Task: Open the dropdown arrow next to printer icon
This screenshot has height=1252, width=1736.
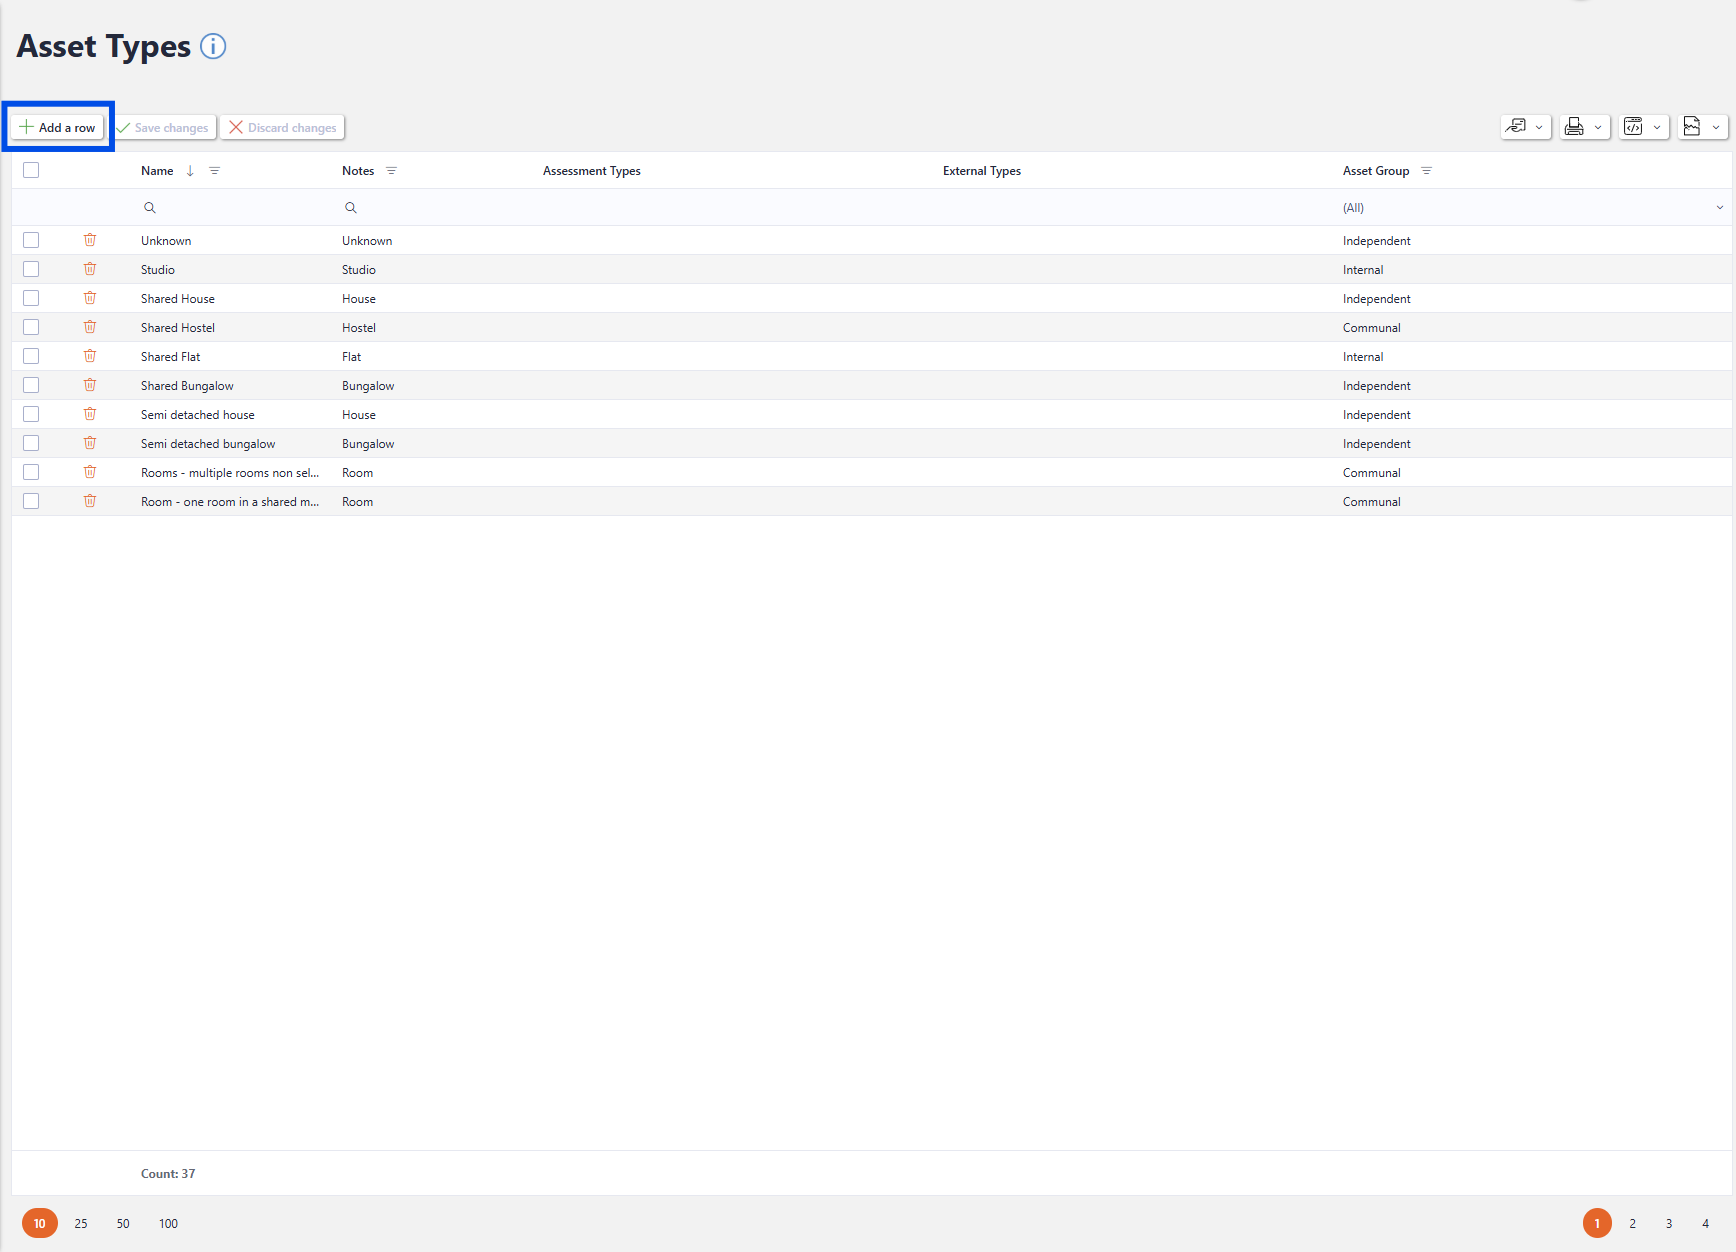Action: (x=1598, y=127)
